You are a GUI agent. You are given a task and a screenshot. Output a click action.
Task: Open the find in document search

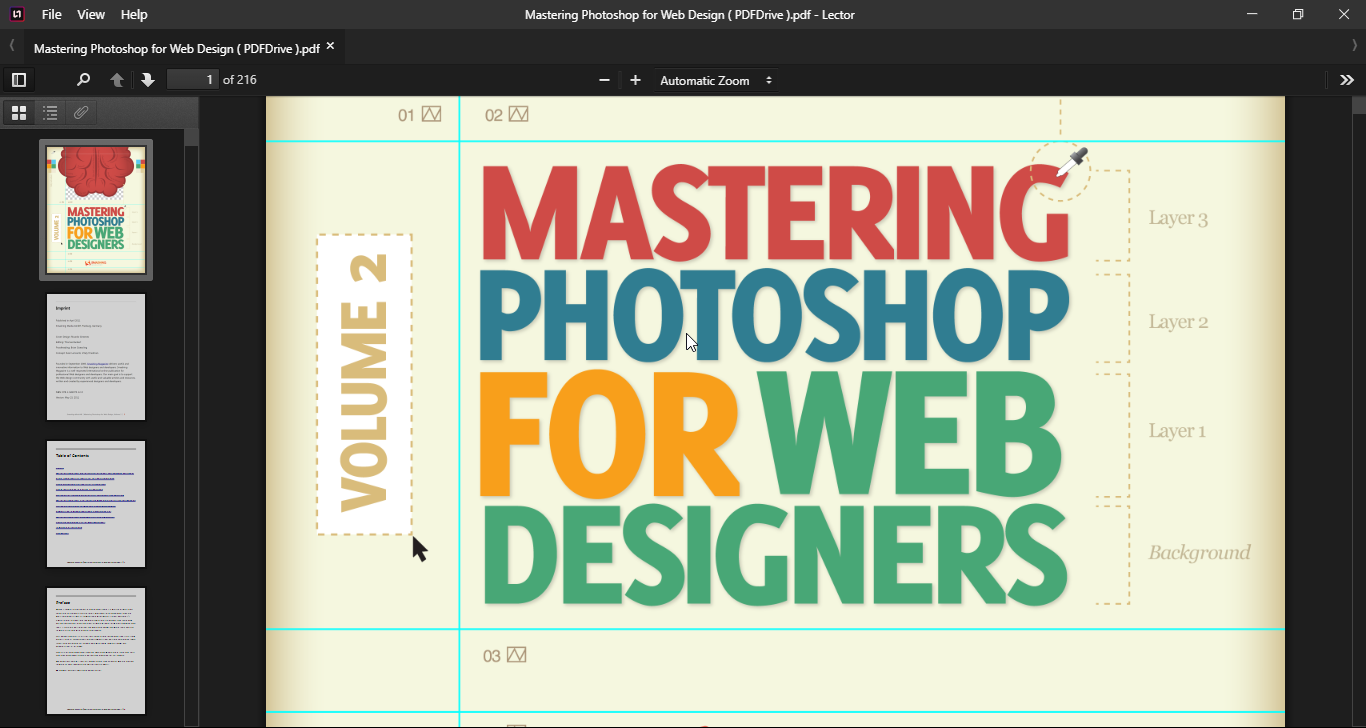pyautogui.click(x=84, y=80)
